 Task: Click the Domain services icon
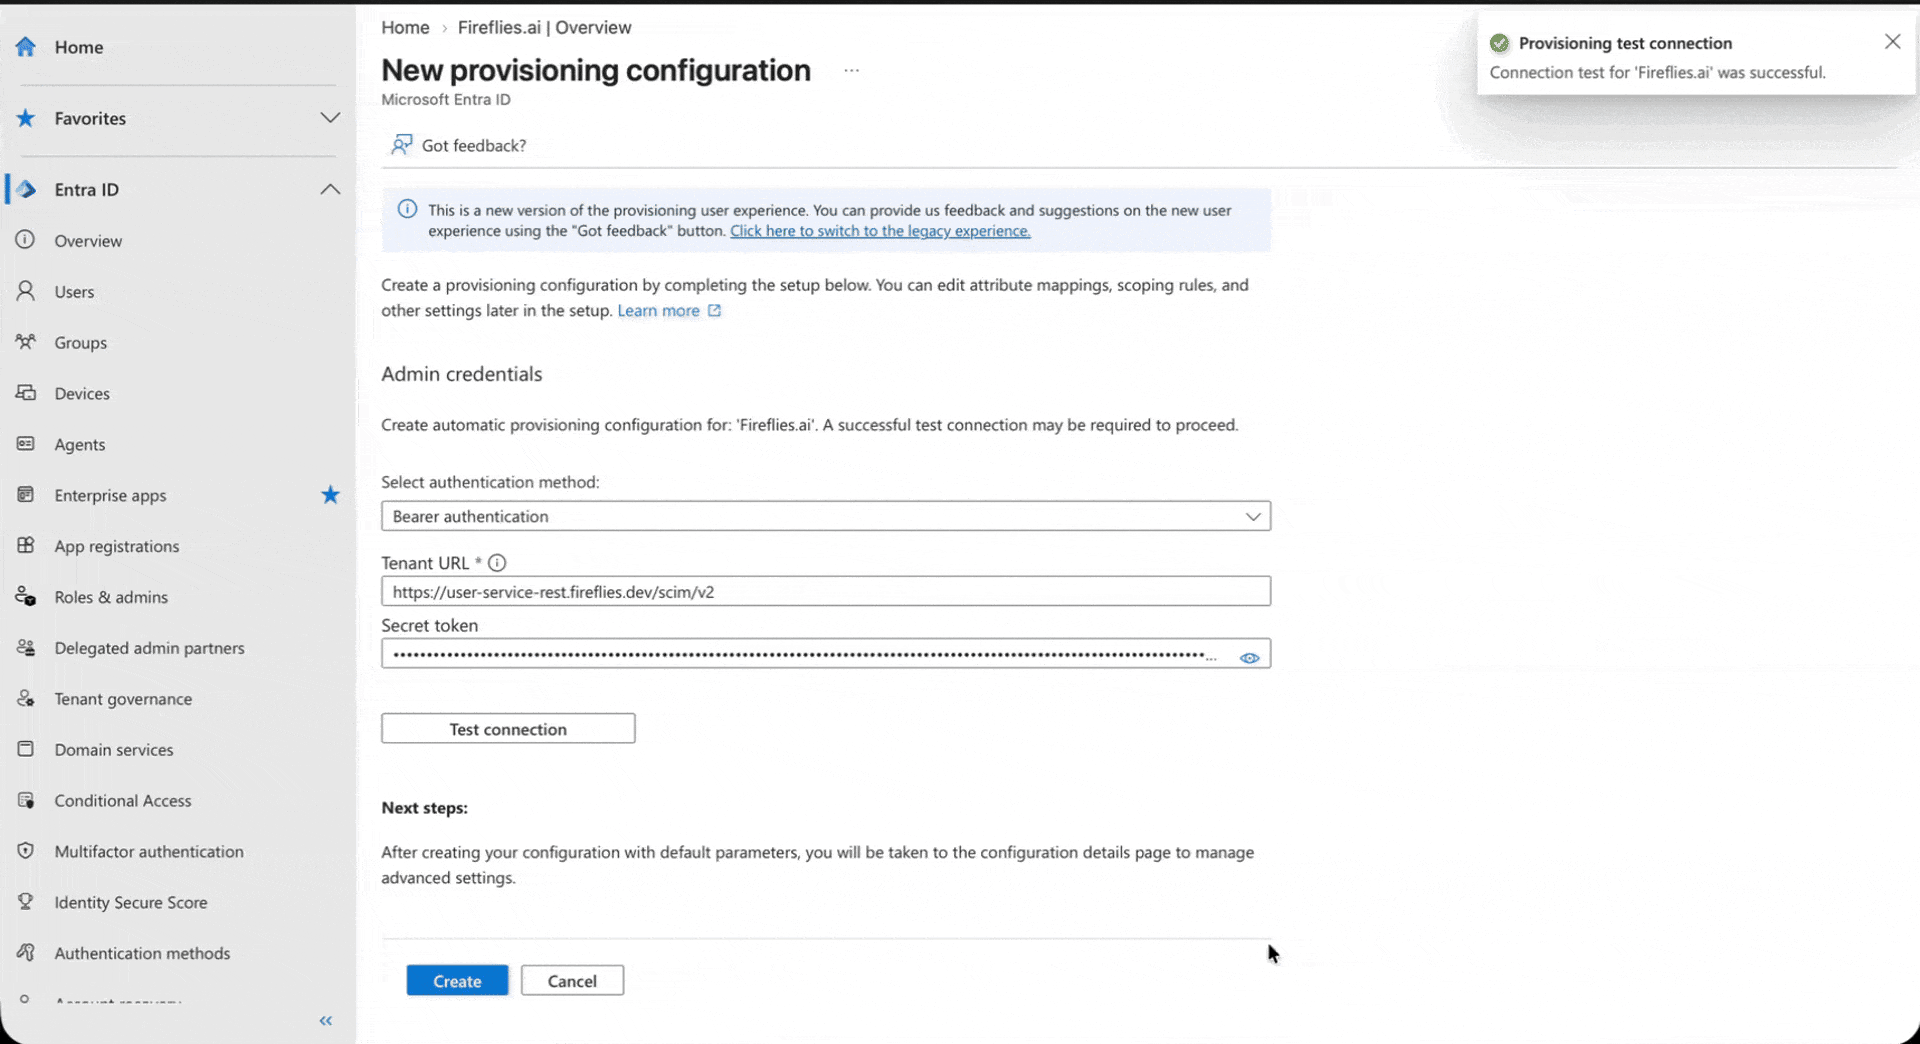(26, 749)
